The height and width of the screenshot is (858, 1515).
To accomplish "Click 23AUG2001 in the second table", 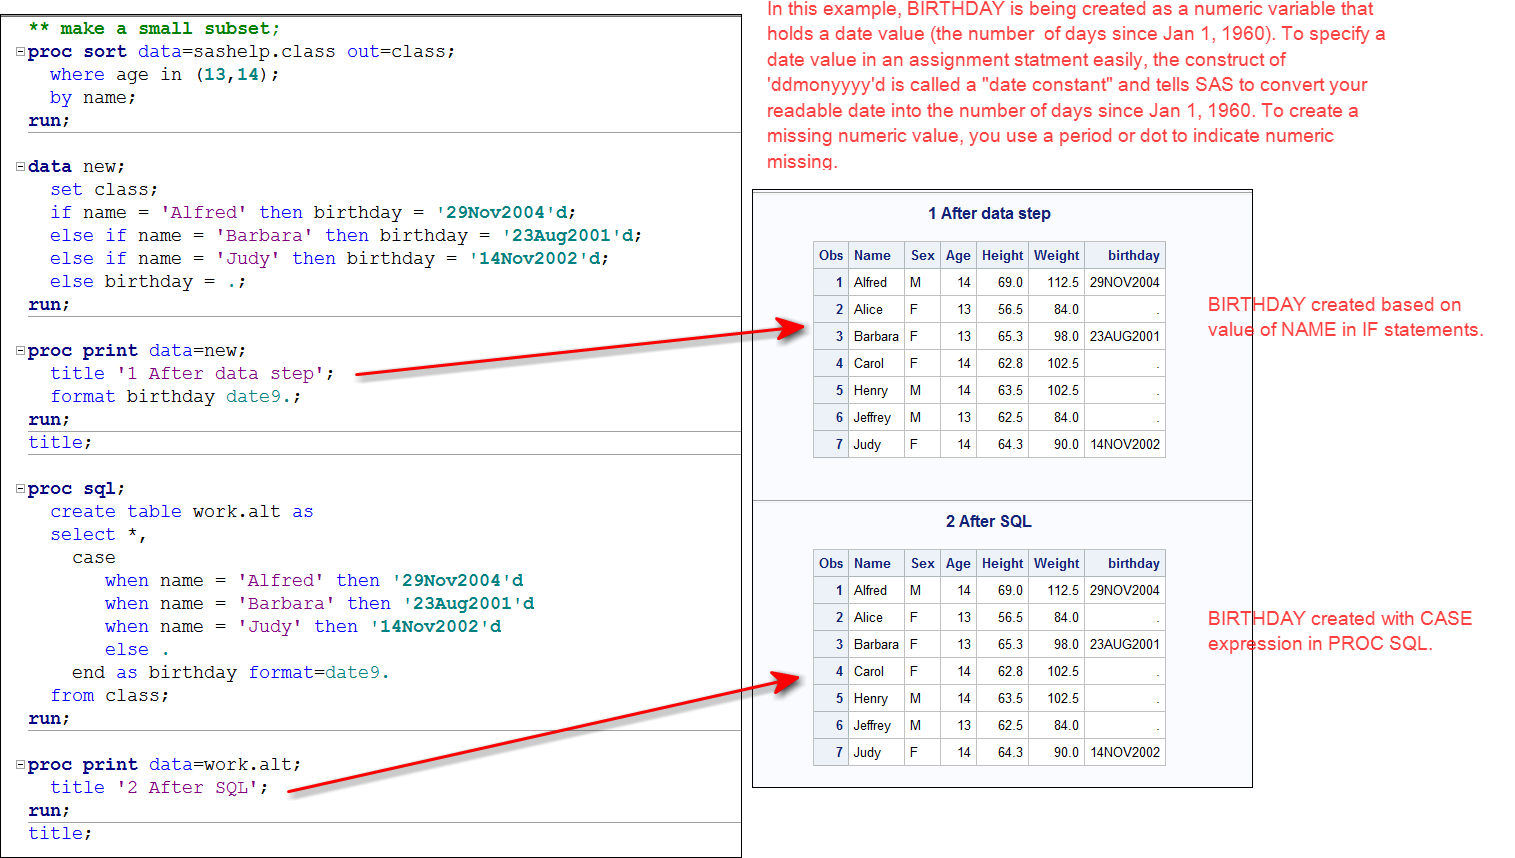I will [1125, 644].
